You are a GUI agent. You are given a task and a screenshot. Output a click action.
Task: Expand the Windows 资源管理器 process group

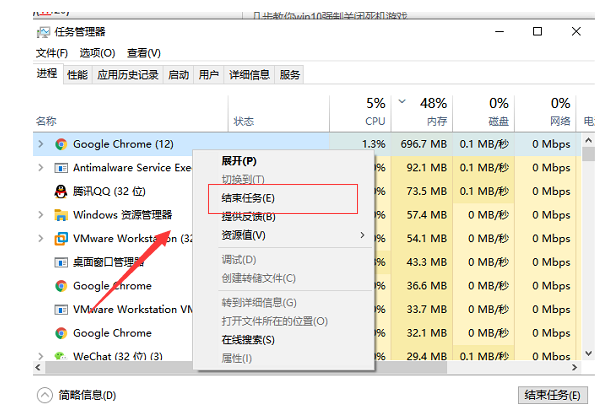(x=40, y=215)
